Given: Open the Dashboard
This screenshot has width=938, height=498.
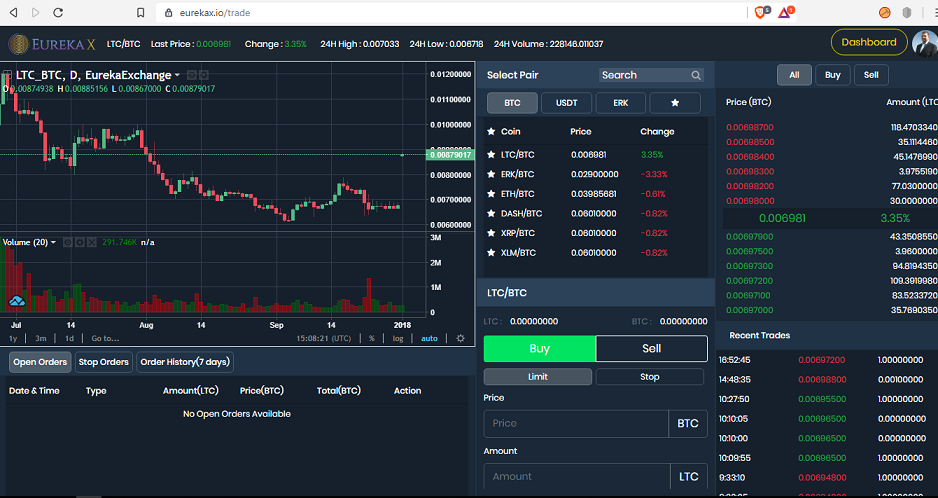Looking at the screenshot, I should (869, 42).
